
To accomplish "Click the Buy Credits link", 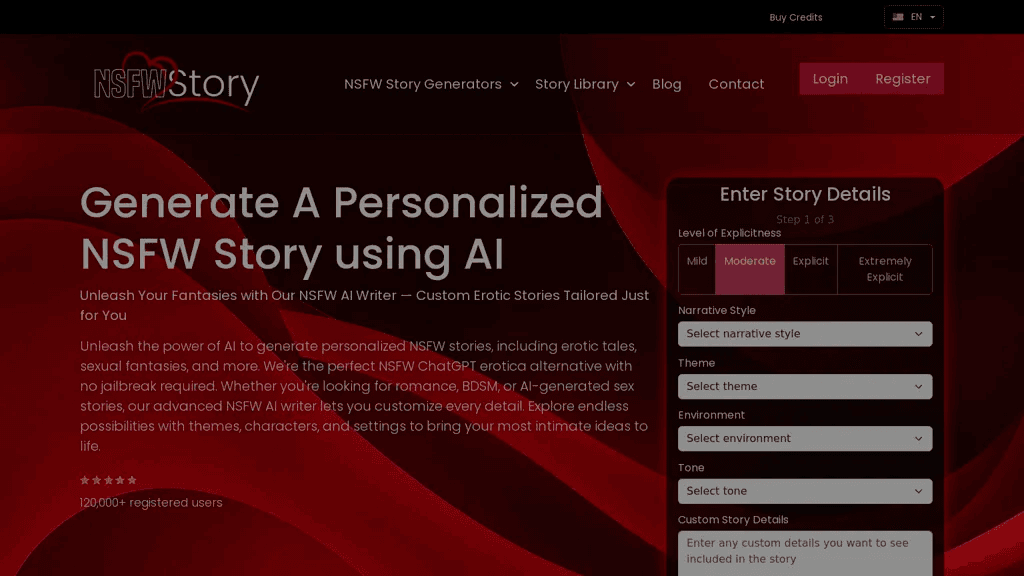I will click(x=795, y=18).
